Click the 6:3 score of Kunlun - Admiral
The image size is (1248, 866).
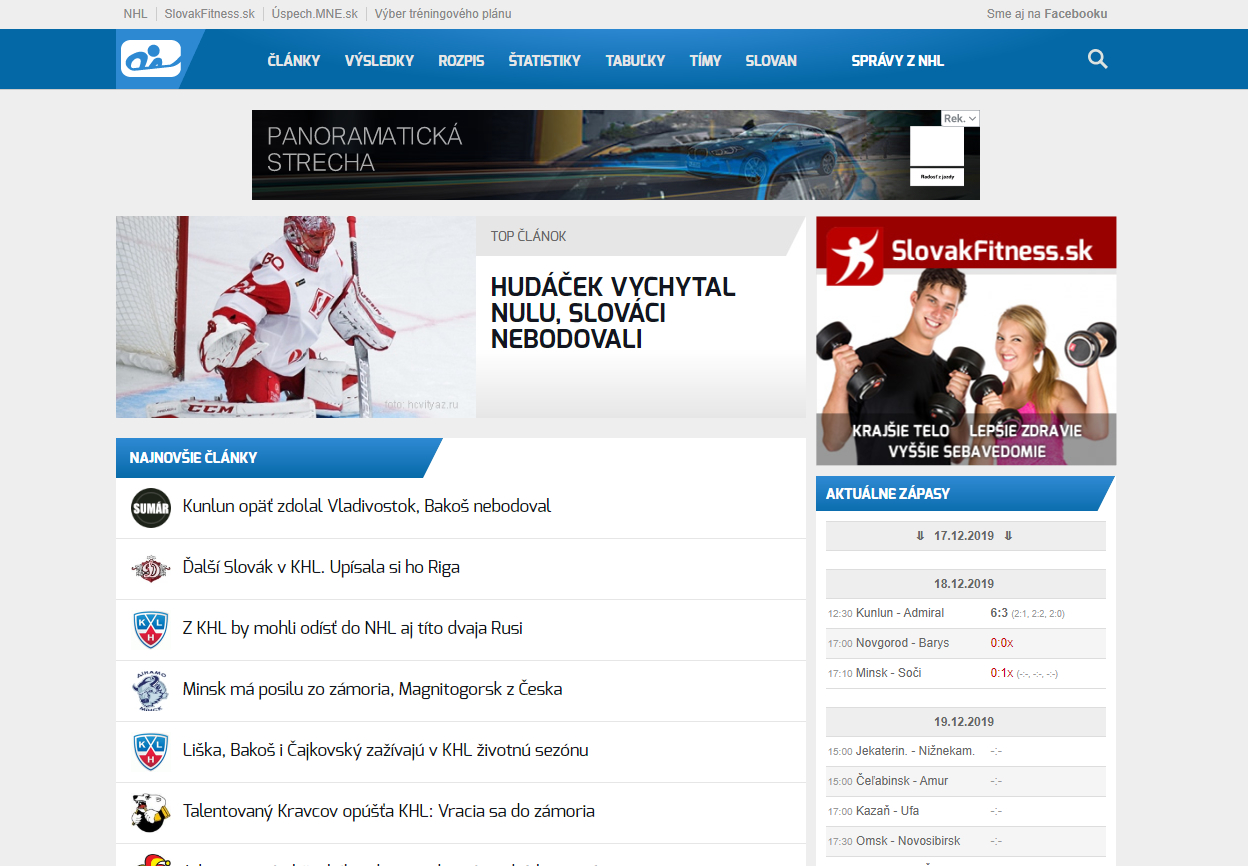click(999, 613)
